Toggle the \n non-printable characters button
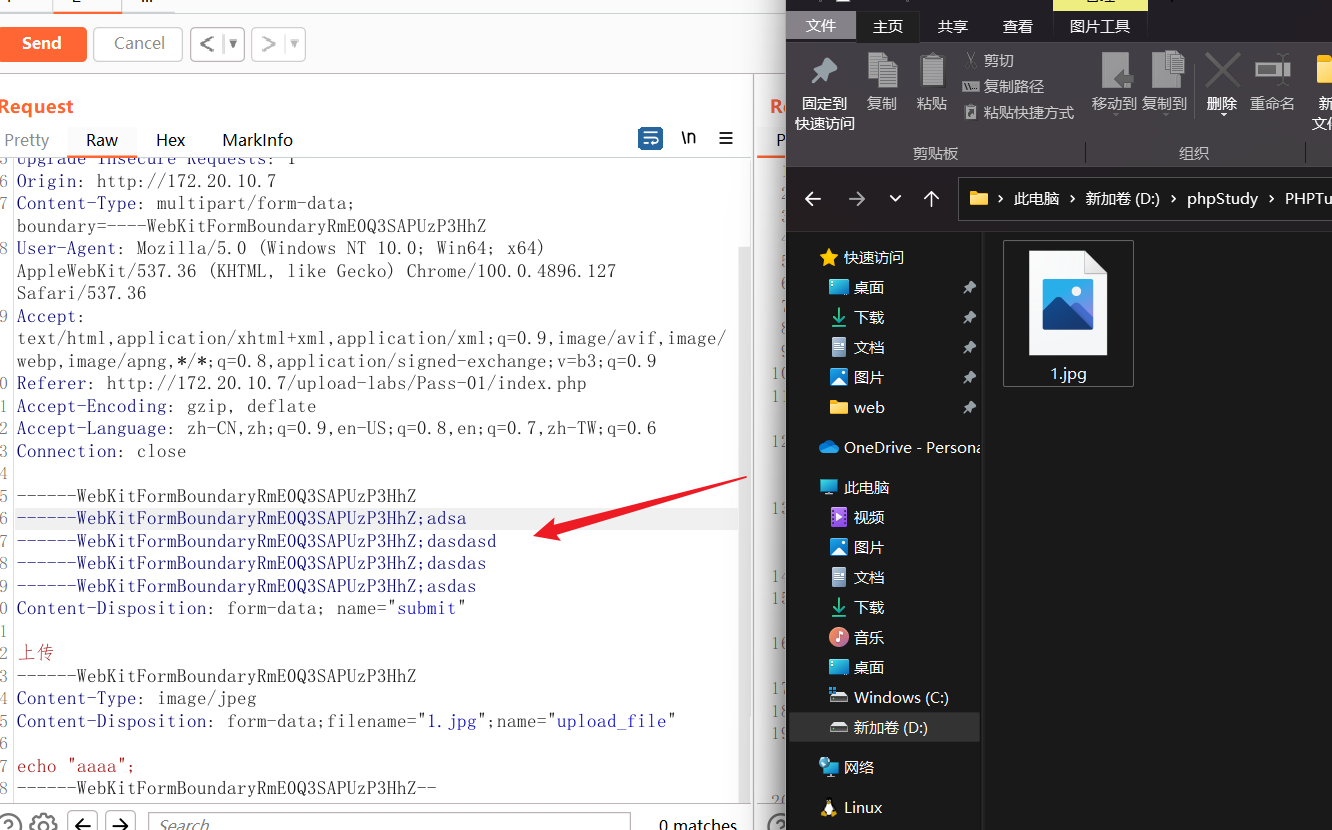 pos(689,138)
